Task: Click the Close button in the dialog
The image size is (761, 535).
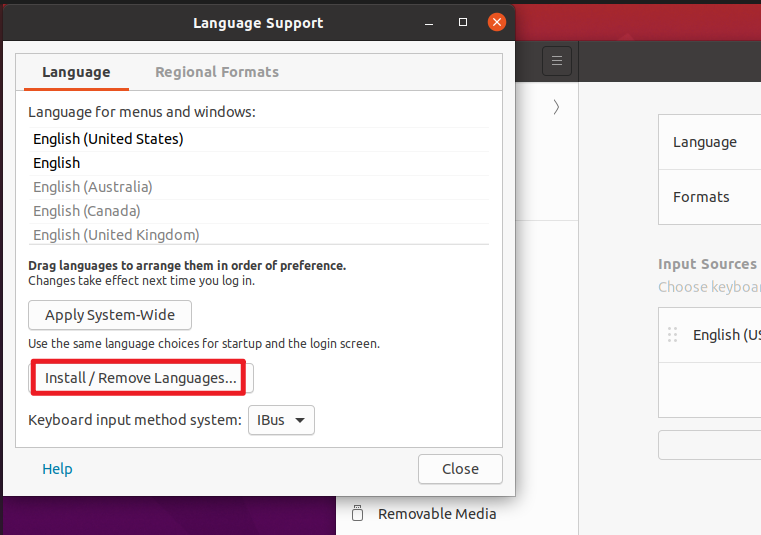Action: [x=460, y=469]
